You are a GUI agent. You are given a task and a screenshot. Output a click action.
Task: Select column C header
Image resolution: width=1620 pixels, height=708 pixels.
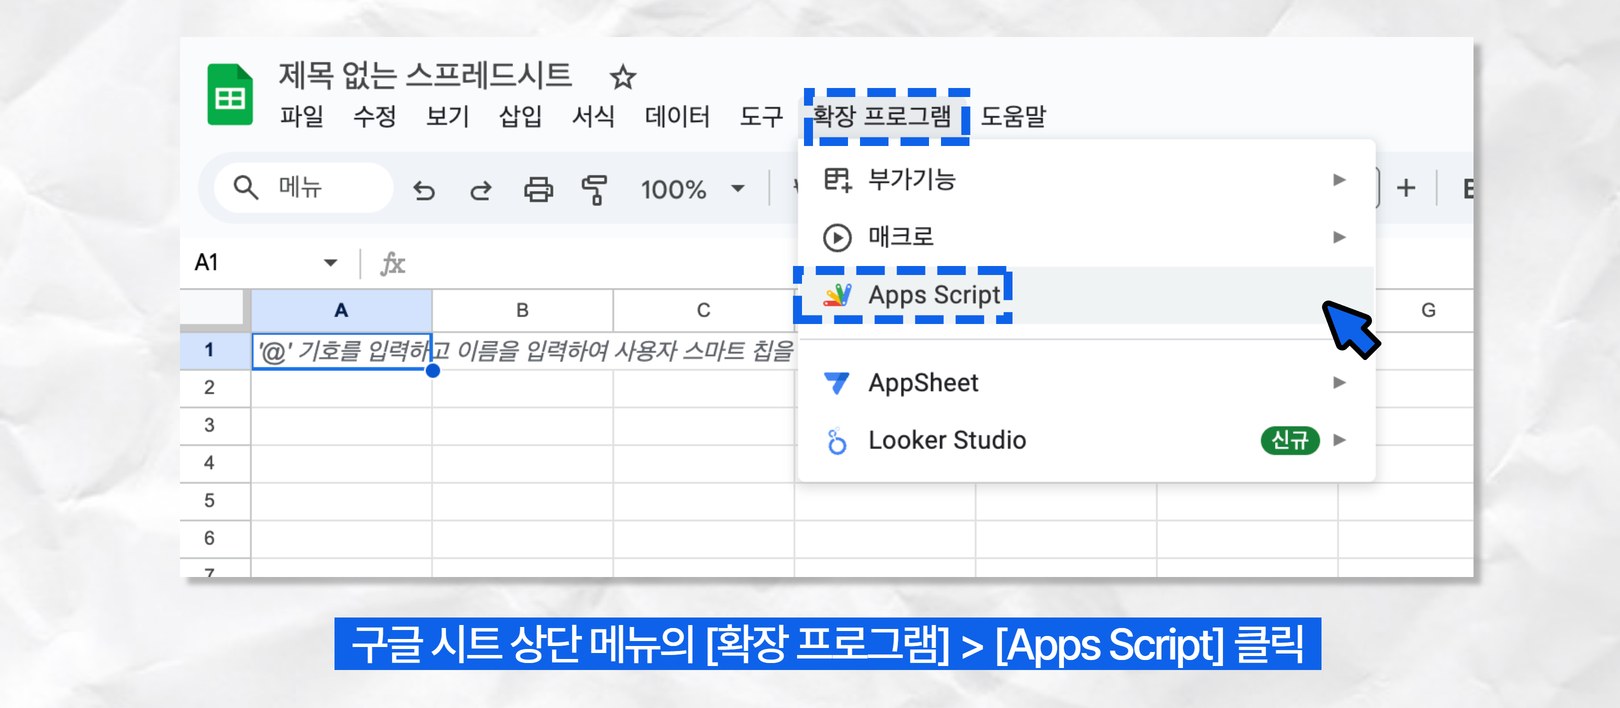(703, 310)
